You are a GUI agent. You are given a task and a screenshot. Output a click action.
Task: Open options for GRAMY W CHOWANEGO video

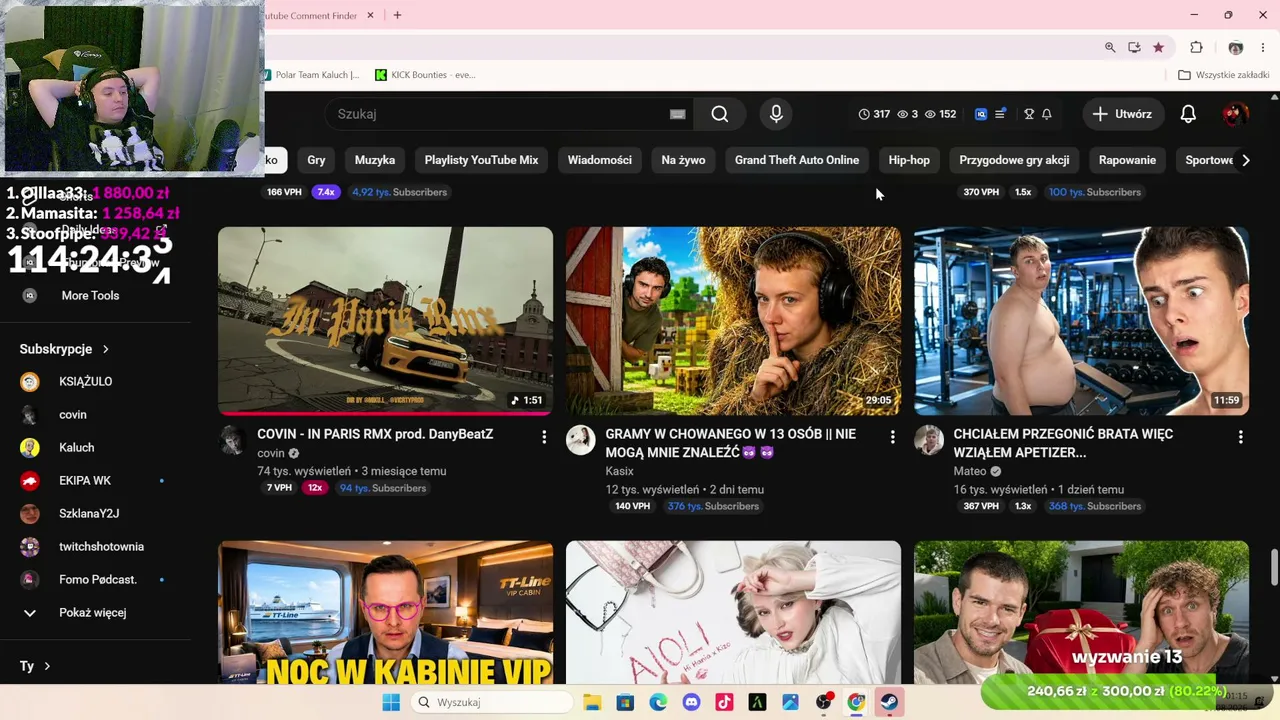[892, 437]
